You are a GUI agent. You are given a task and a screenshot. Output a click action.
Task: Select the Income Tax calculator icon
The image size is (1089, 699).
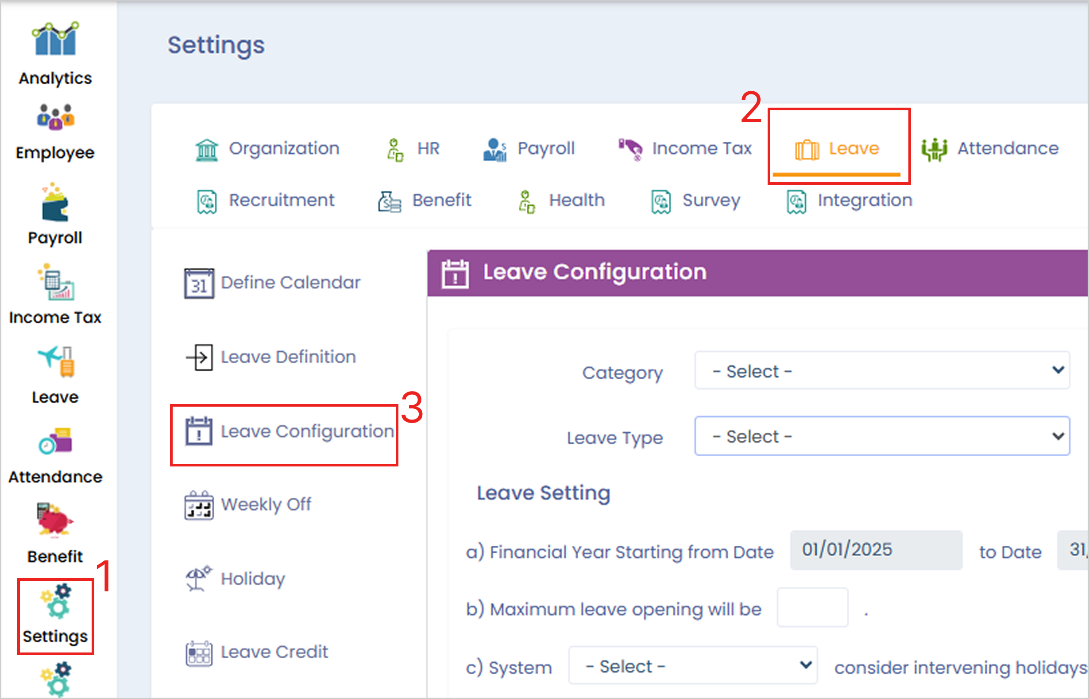55,283
